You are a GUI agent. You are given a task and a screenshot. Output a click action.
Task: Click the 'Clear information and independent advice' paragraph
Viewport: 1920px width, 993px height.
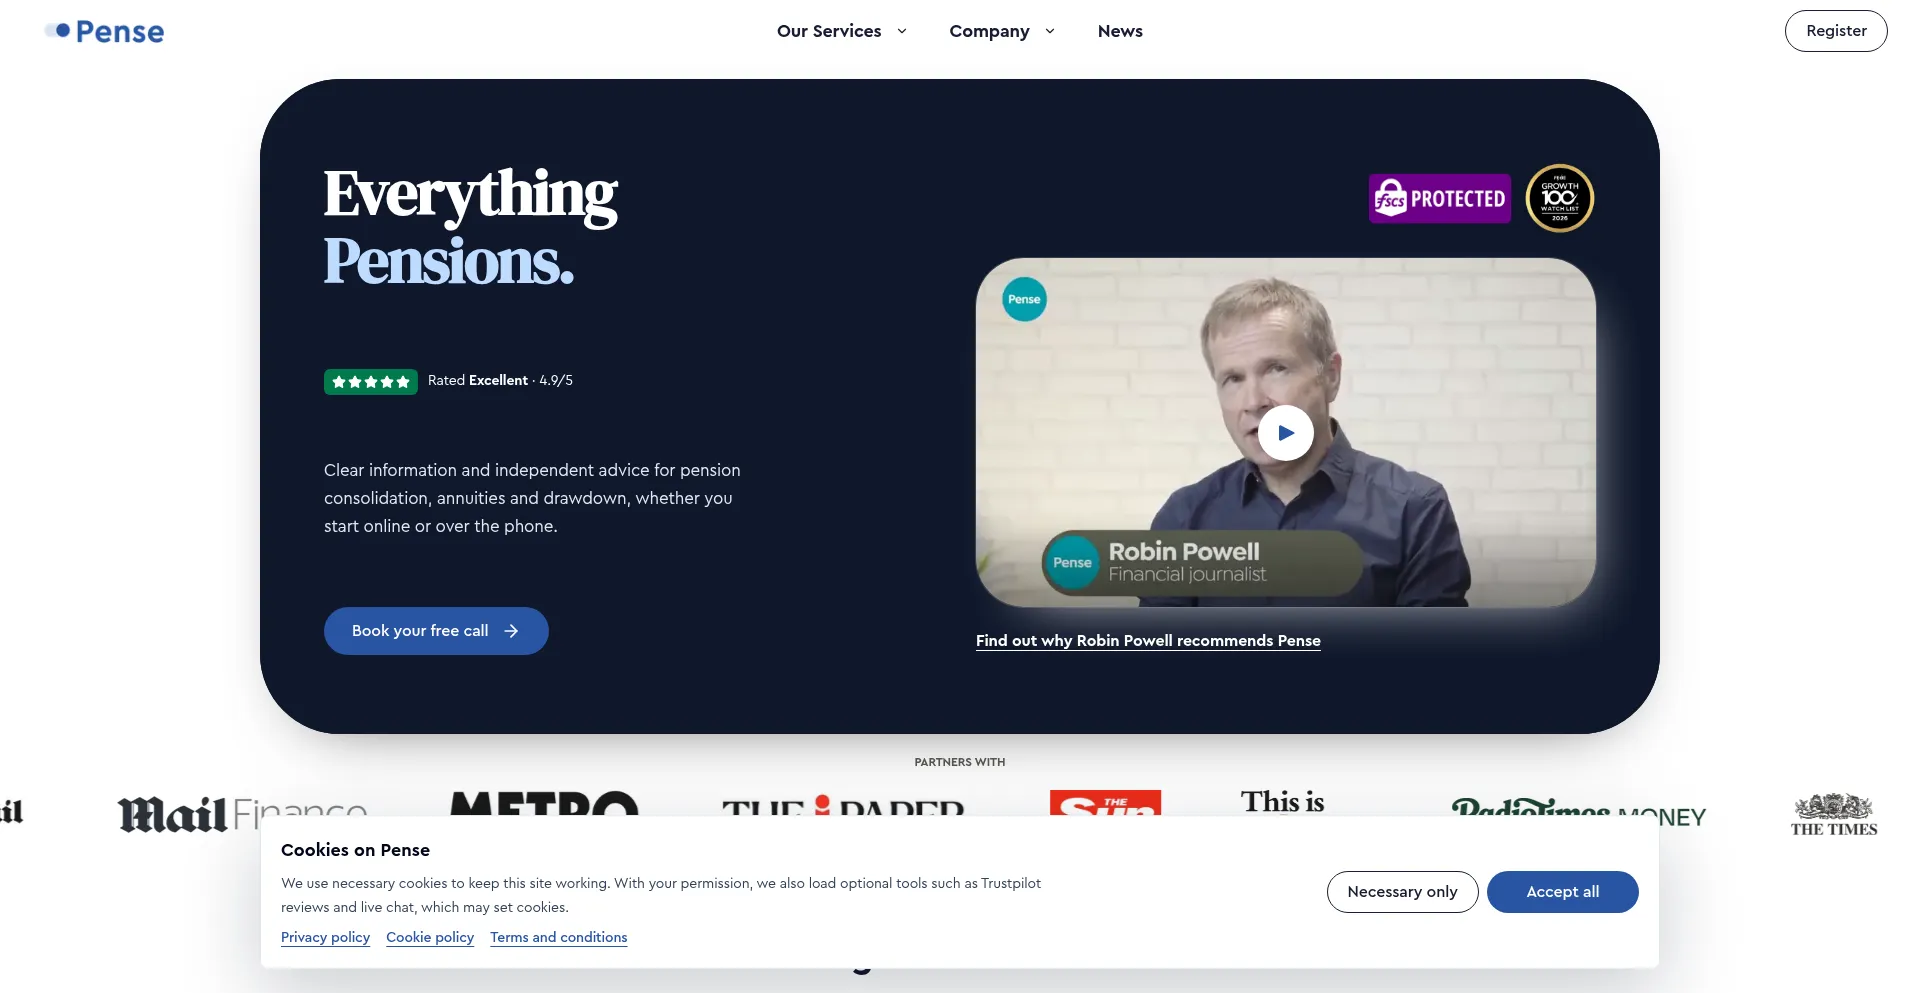pyautogui.click(x=532, y=498)
